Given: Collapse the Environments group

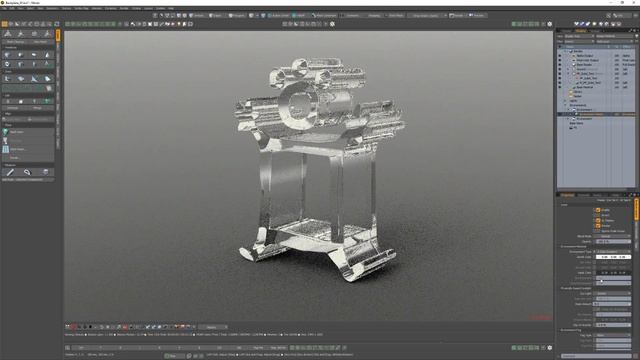Looking at the screenshot, I should pos(565,105).
